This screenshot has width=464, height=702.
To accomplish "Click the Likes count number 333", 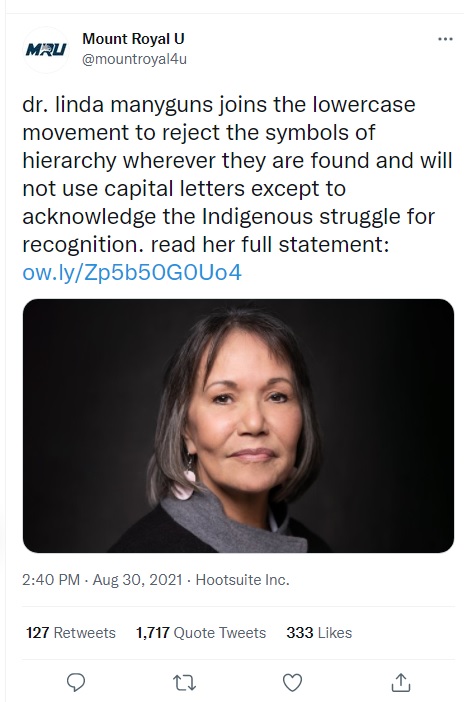I will 300,633.
